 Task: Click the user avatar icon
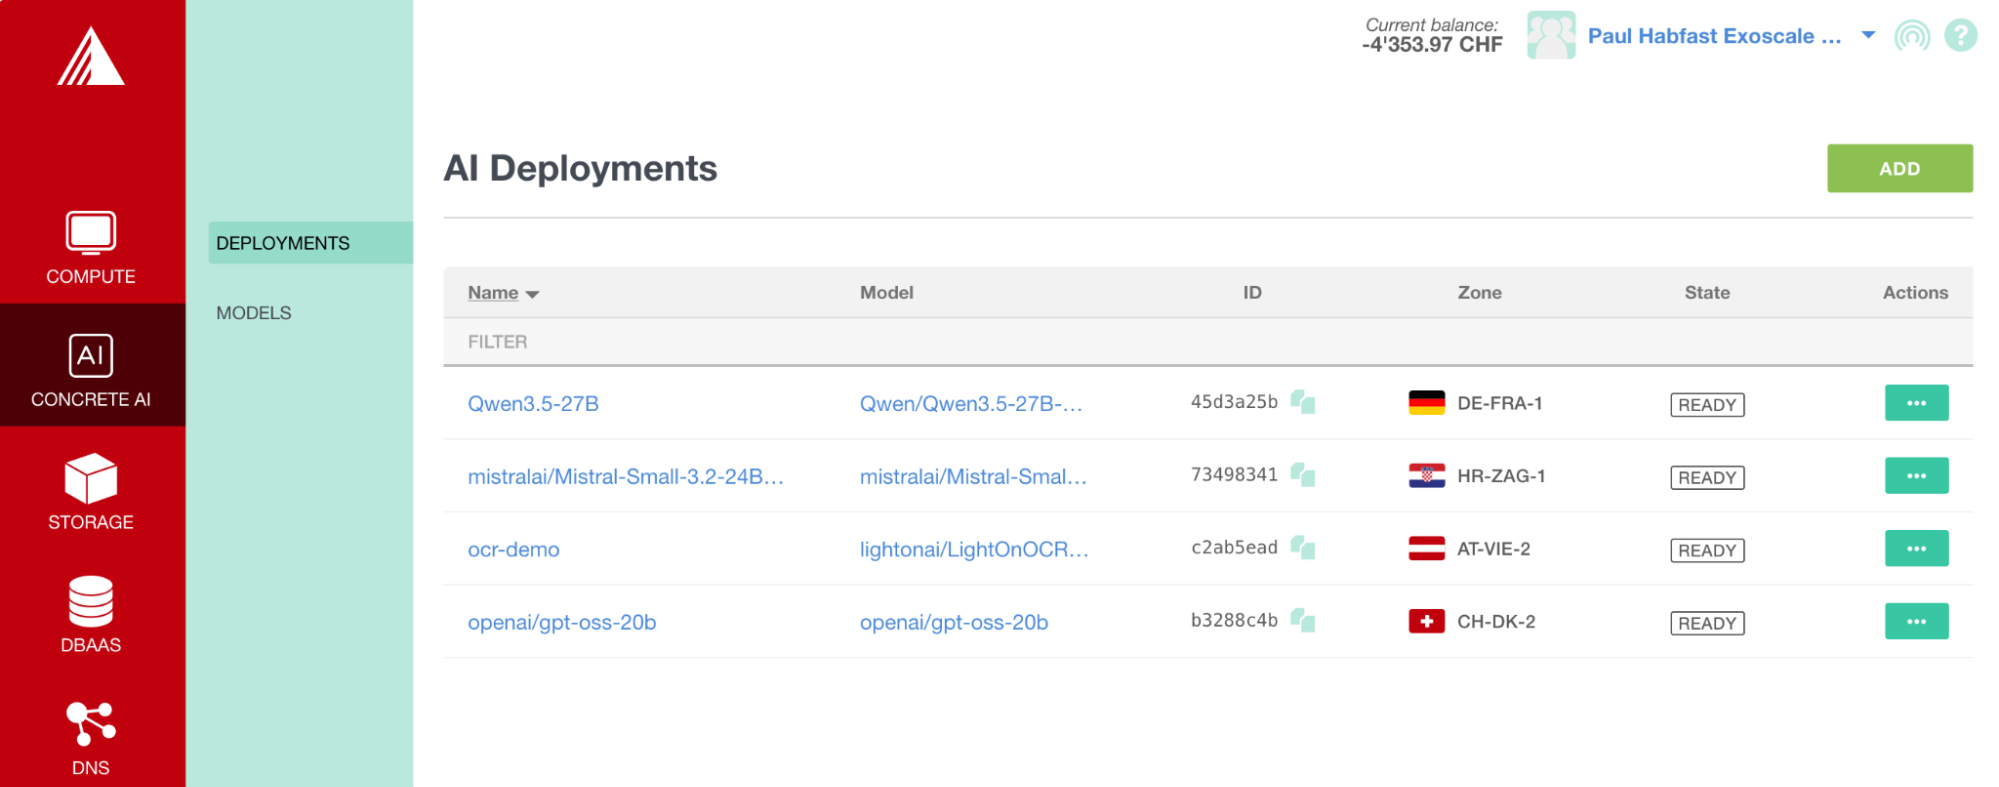click(x=1551, y=35)
